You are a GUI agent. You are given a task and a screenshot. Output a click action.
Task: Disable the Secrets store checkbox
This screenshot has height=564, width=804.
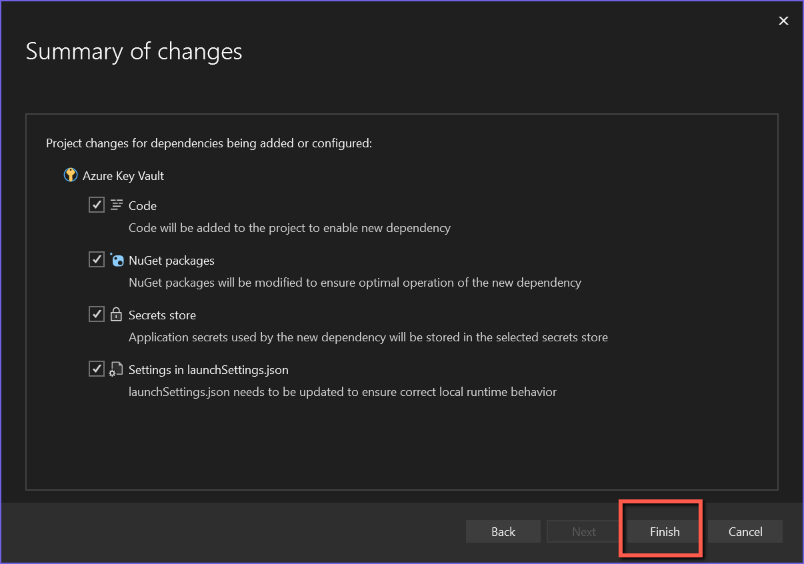[x=97, y=315]
